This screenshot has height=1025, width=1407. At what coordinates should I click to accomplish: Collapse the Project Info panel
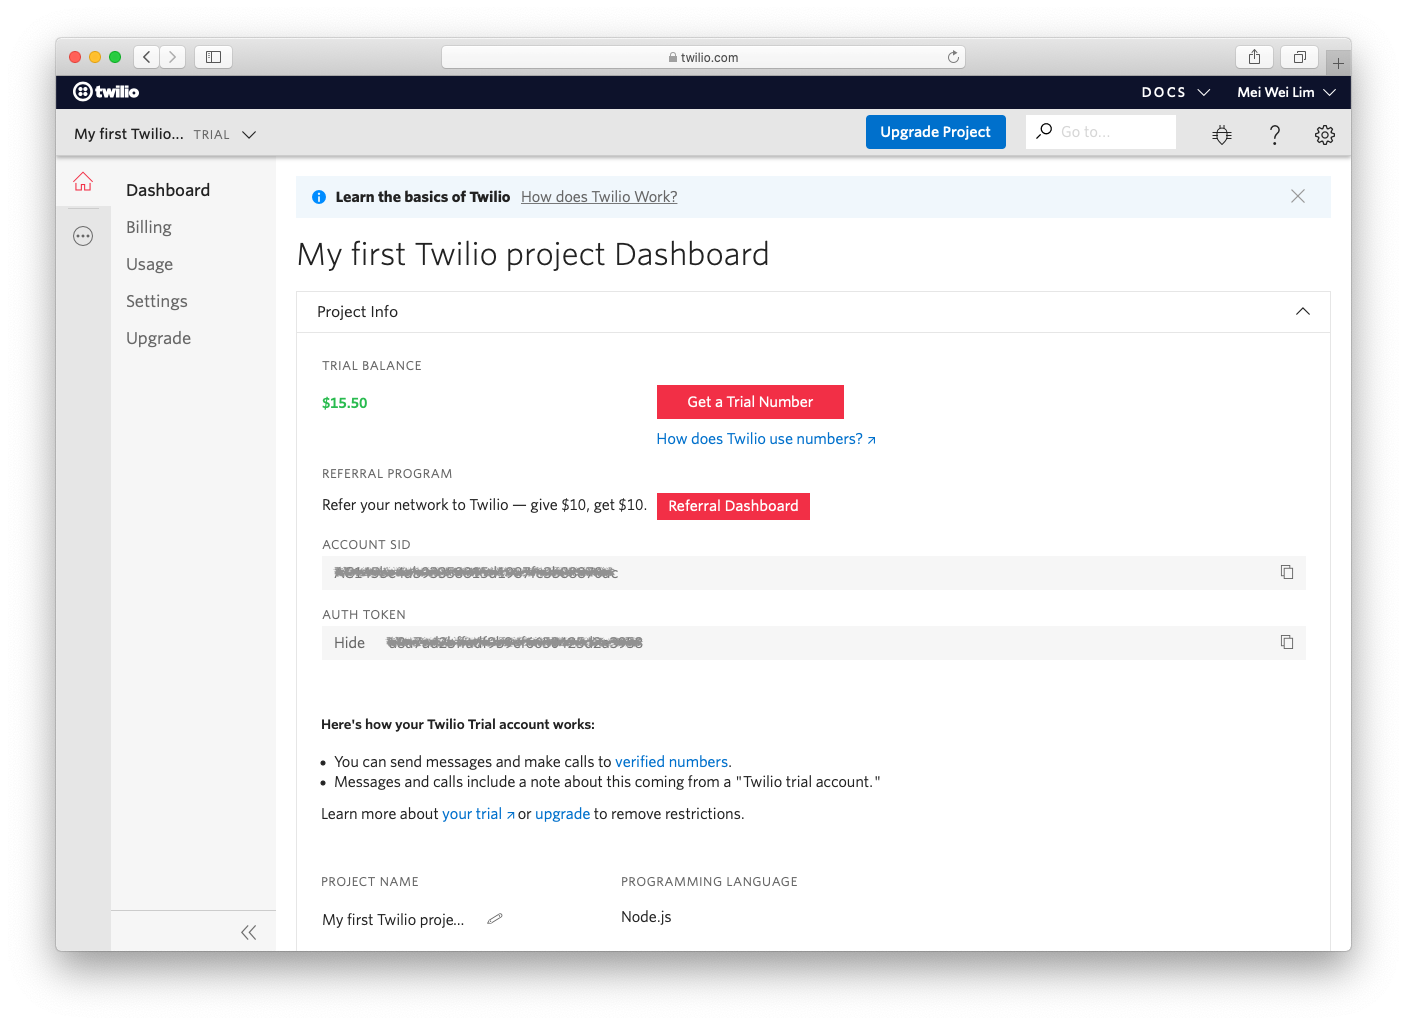click(x=1302, y=312)
